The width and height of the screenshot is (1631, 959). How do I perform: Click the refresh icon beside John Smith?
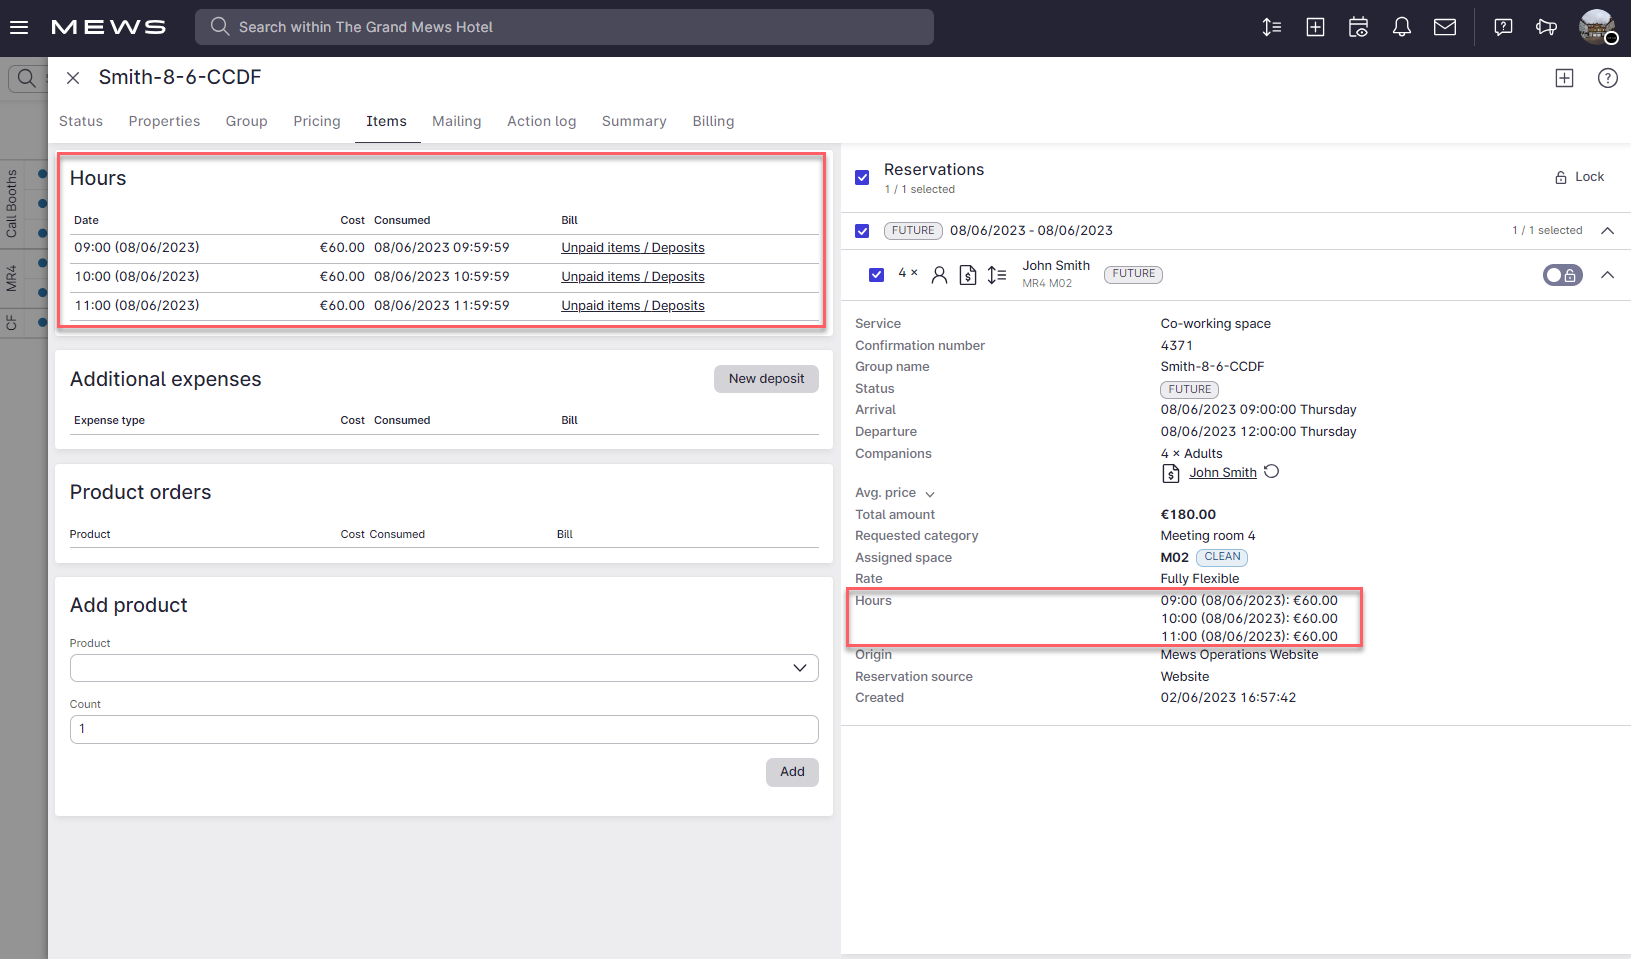[x=1271, y=472]
